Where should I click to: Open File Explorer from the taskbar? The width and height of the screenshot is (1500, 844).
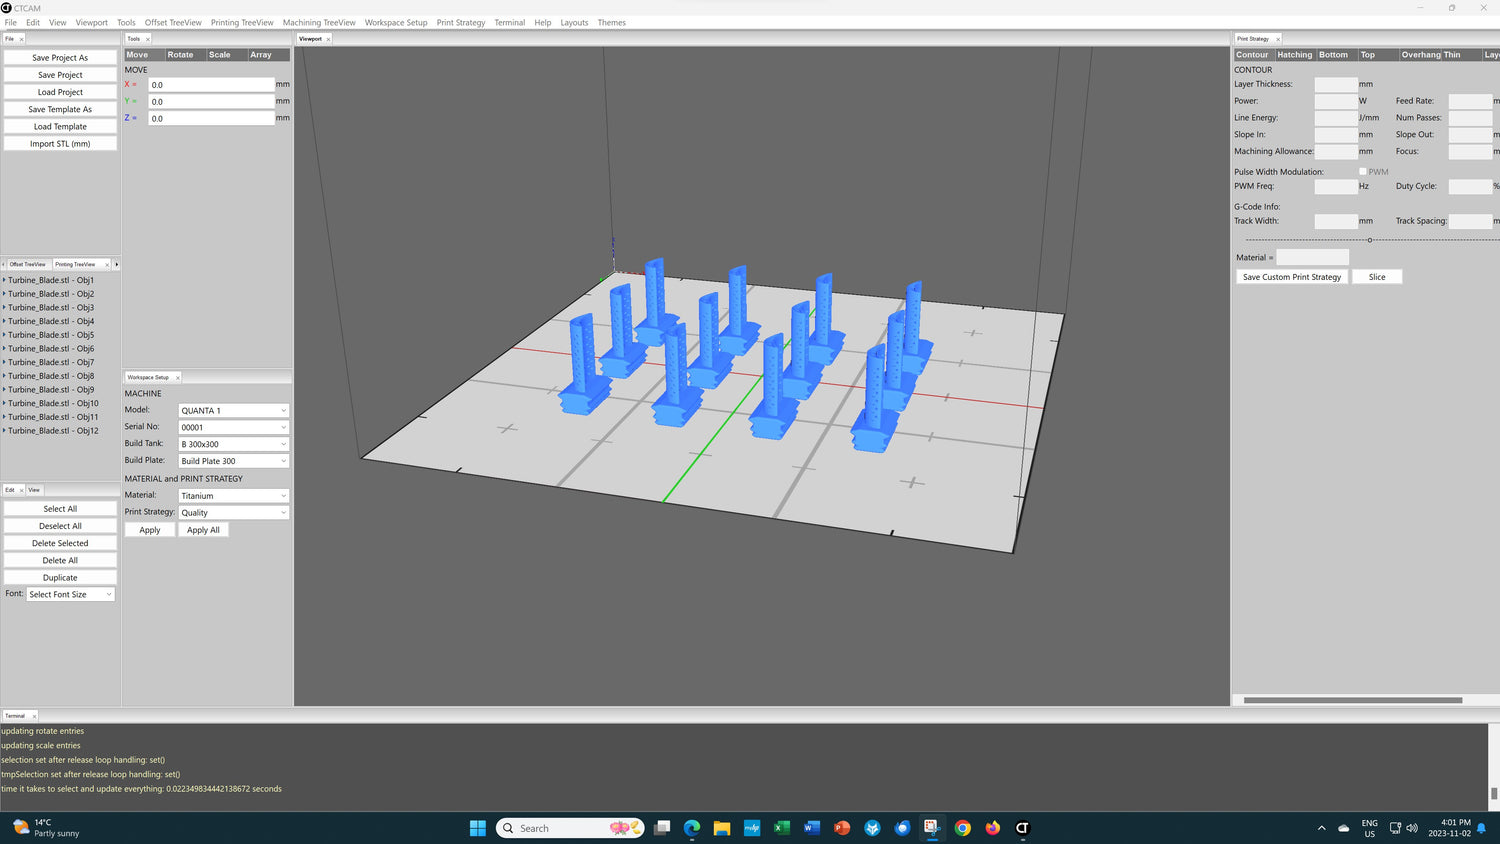click(722, 828)
